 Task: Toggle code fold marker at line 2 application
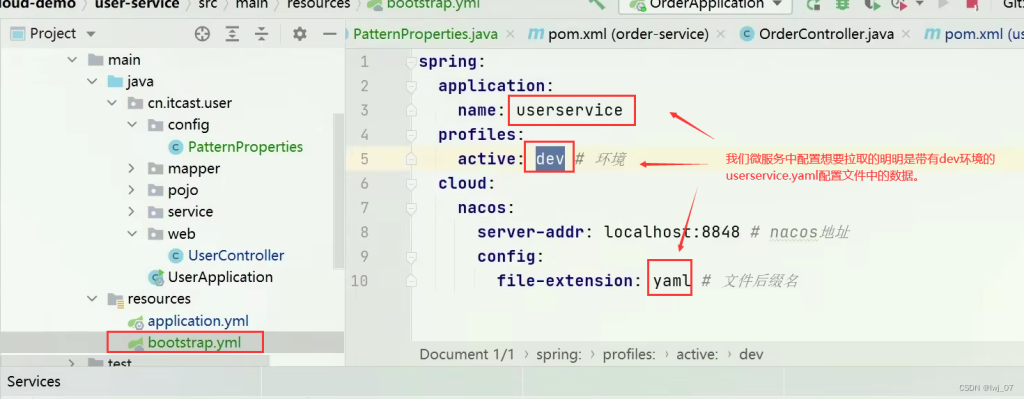411,86
